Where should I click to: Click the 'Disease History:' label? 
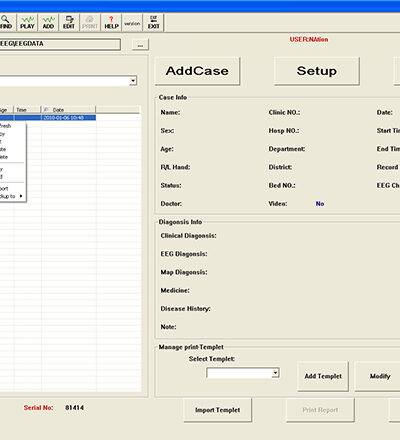click(x=185, y=309)
